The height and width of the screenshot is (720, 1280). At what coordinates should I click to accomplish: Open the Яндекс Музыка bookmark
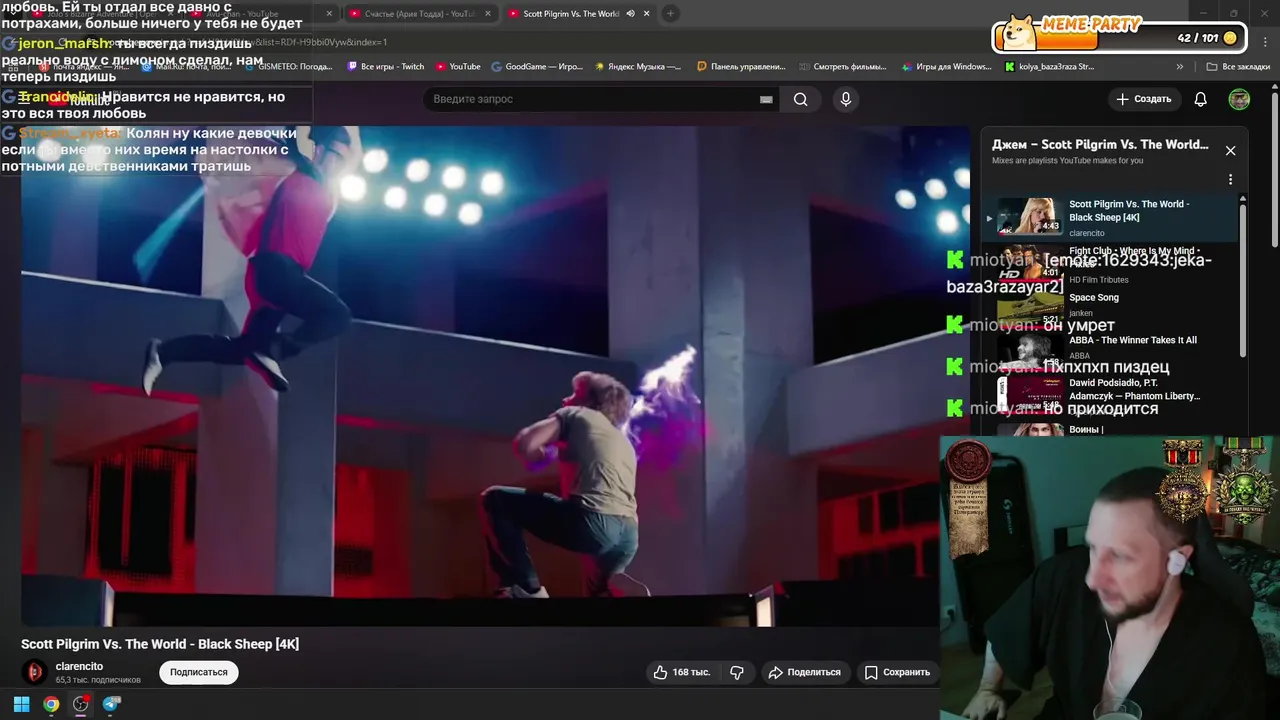click(638, 67)
